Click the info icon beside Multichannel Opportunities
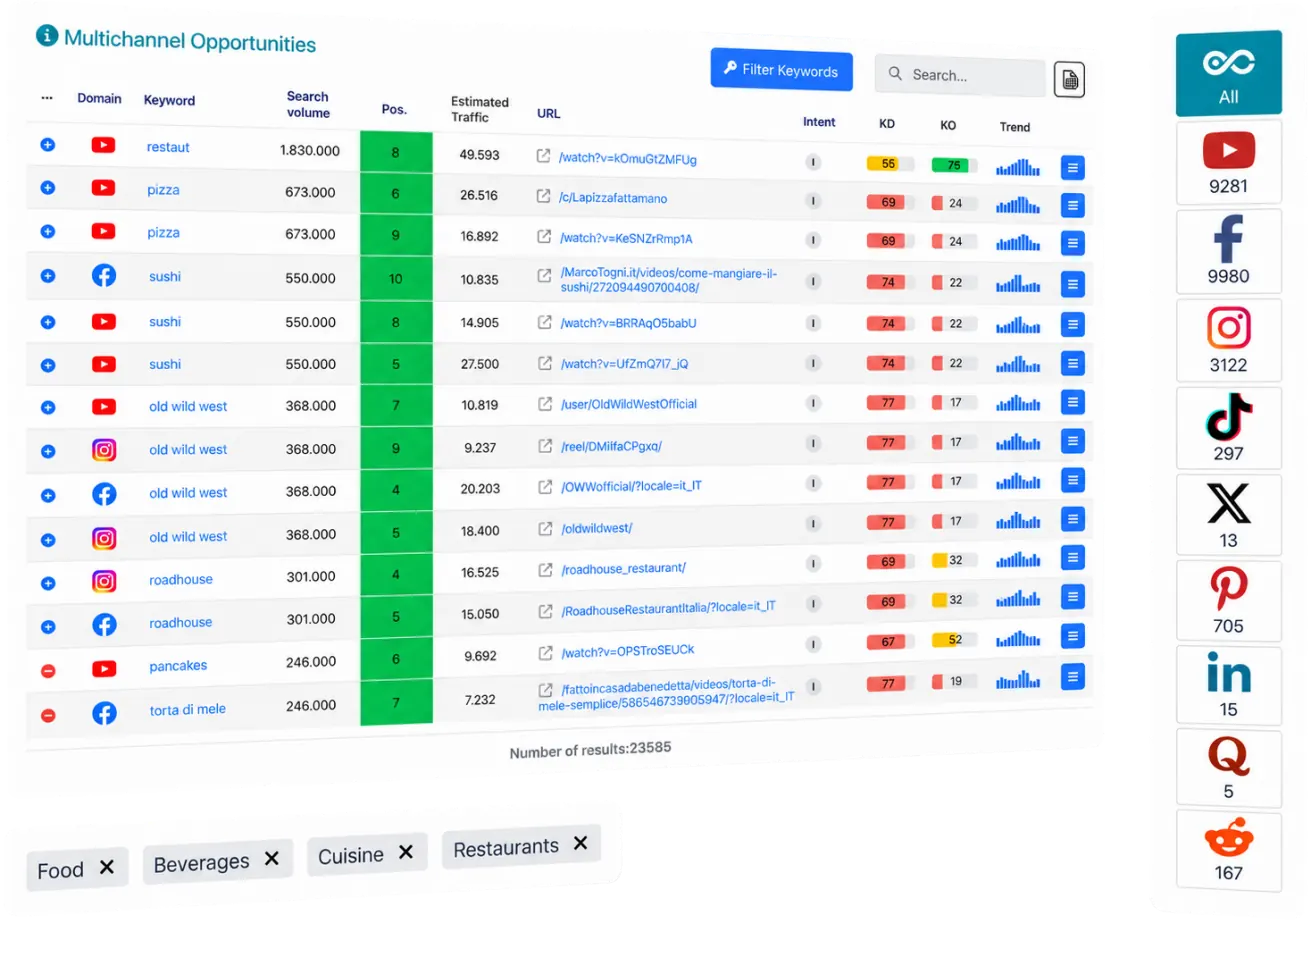 [47, 36]
